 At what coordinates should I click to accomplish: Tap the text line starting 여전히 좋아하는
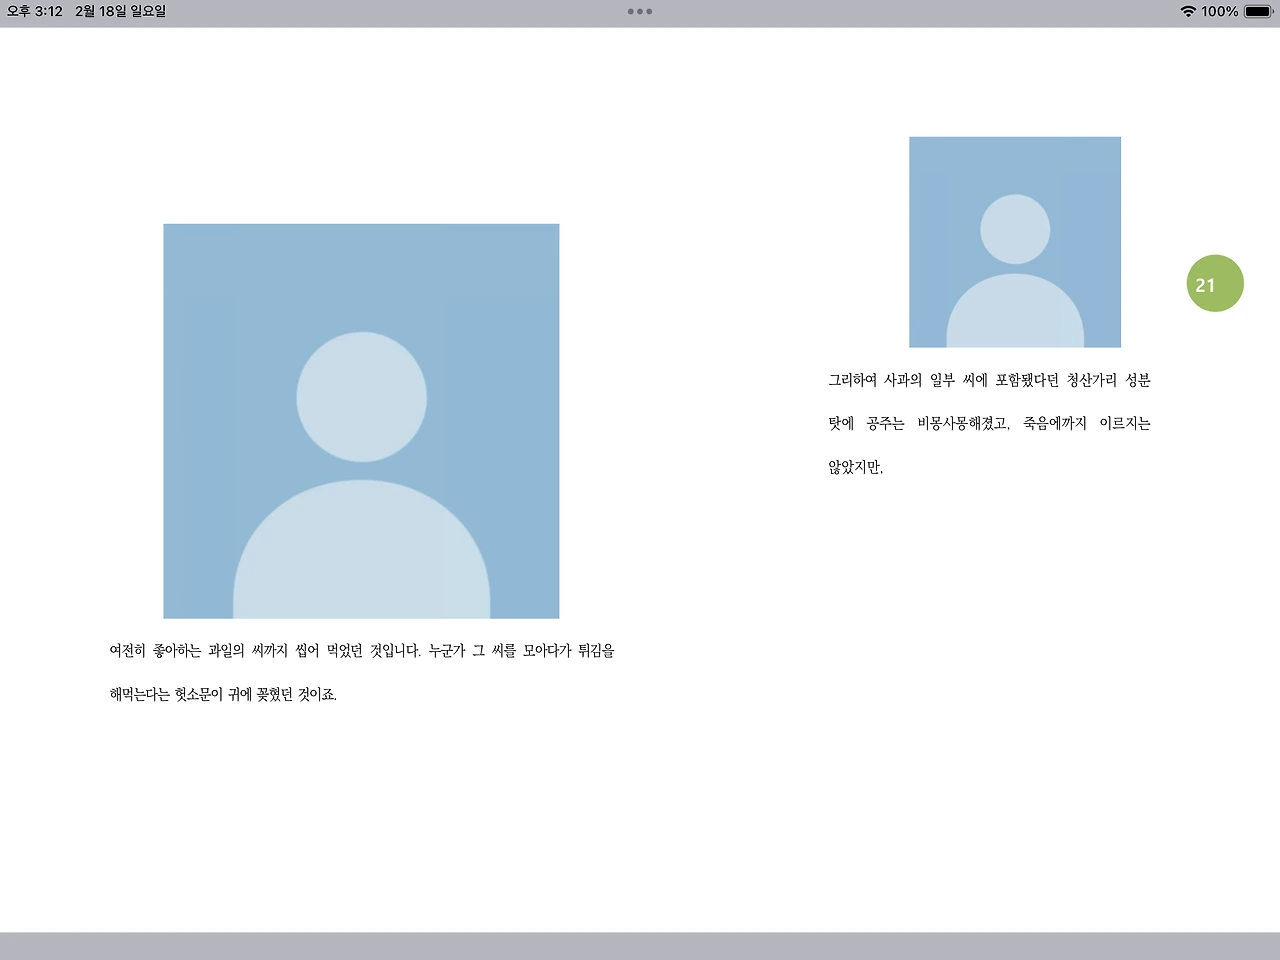click(362, 651)
